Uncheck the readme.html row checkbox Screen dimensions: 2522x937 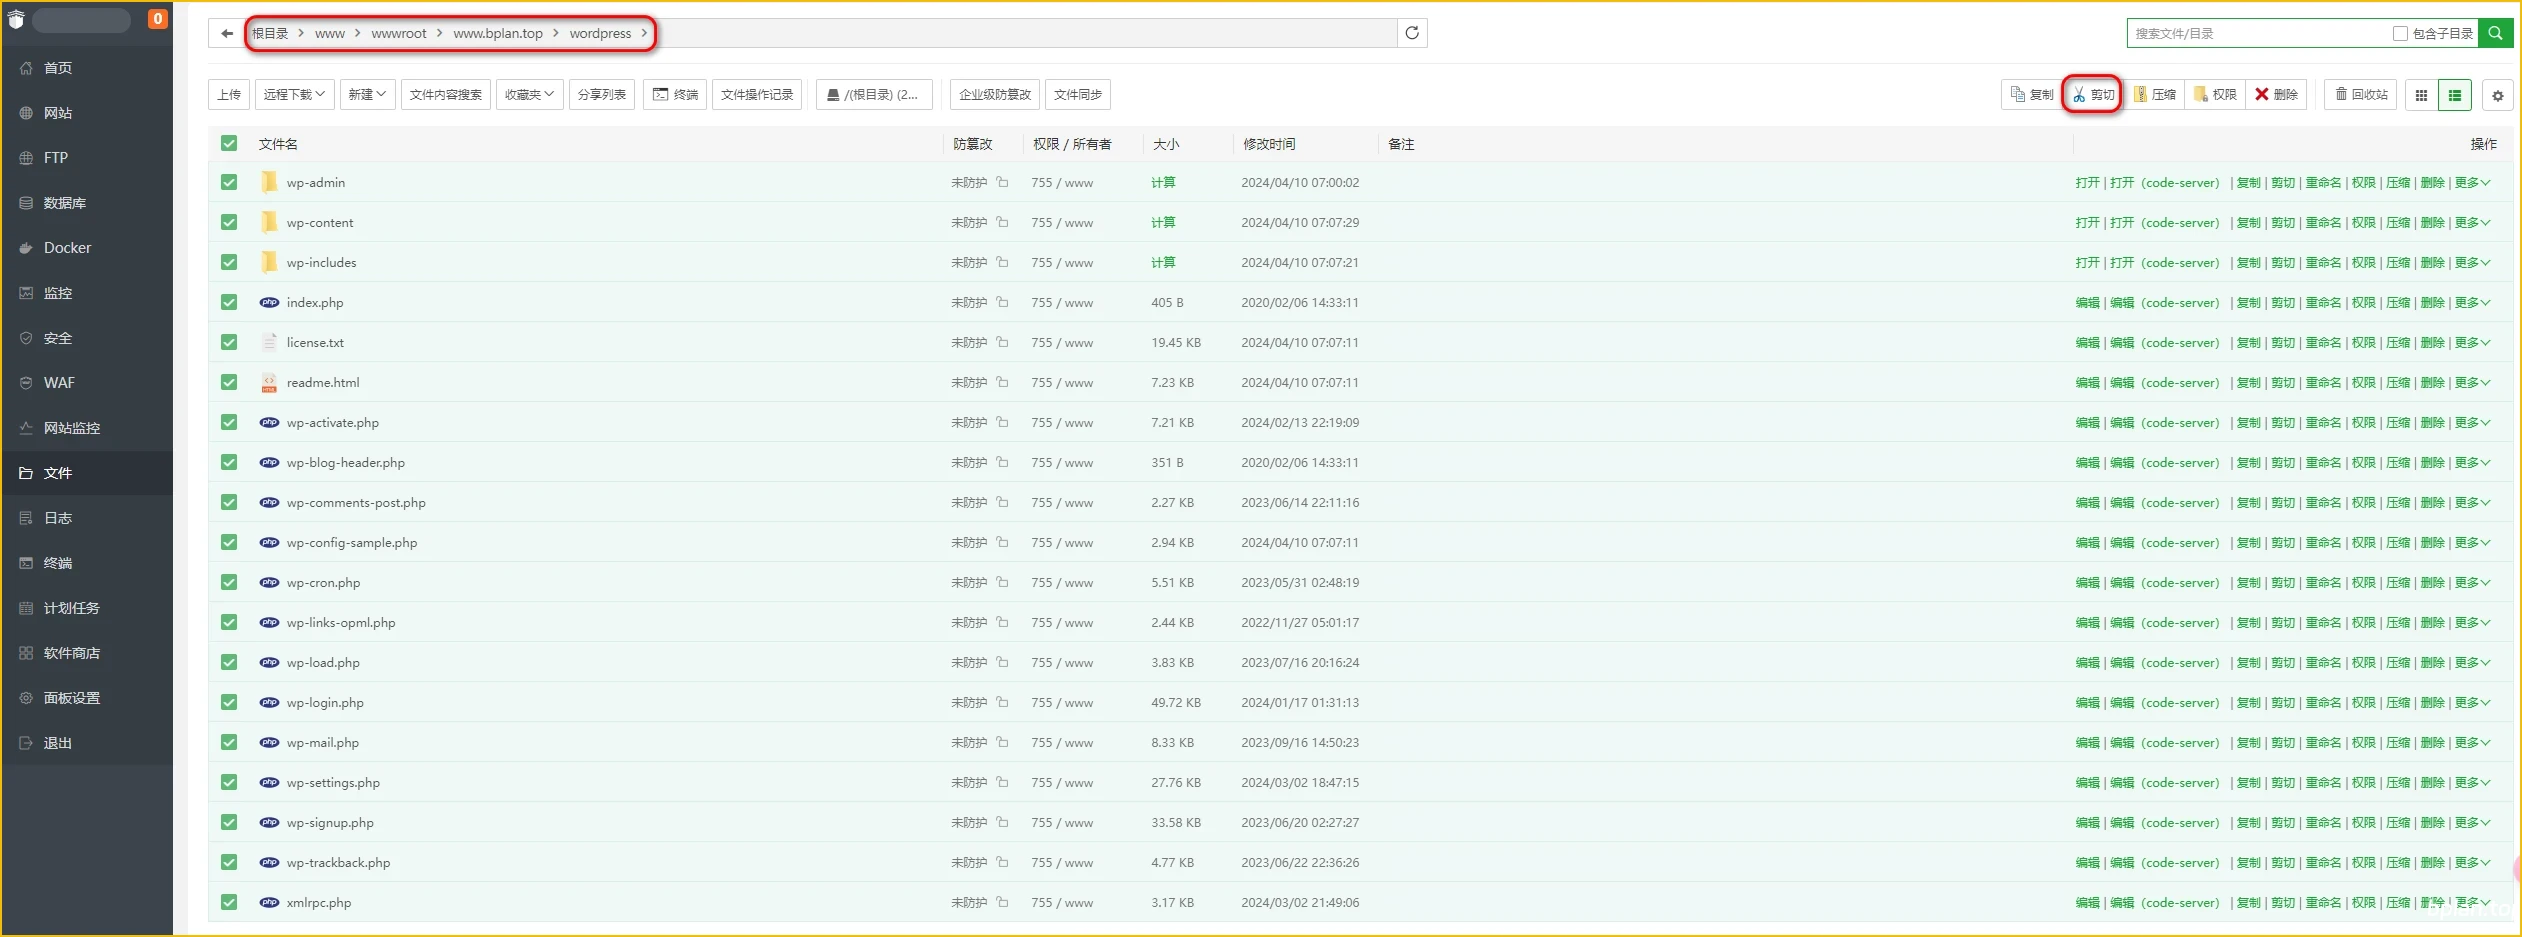pyautogui.click(x=229, y=382)
